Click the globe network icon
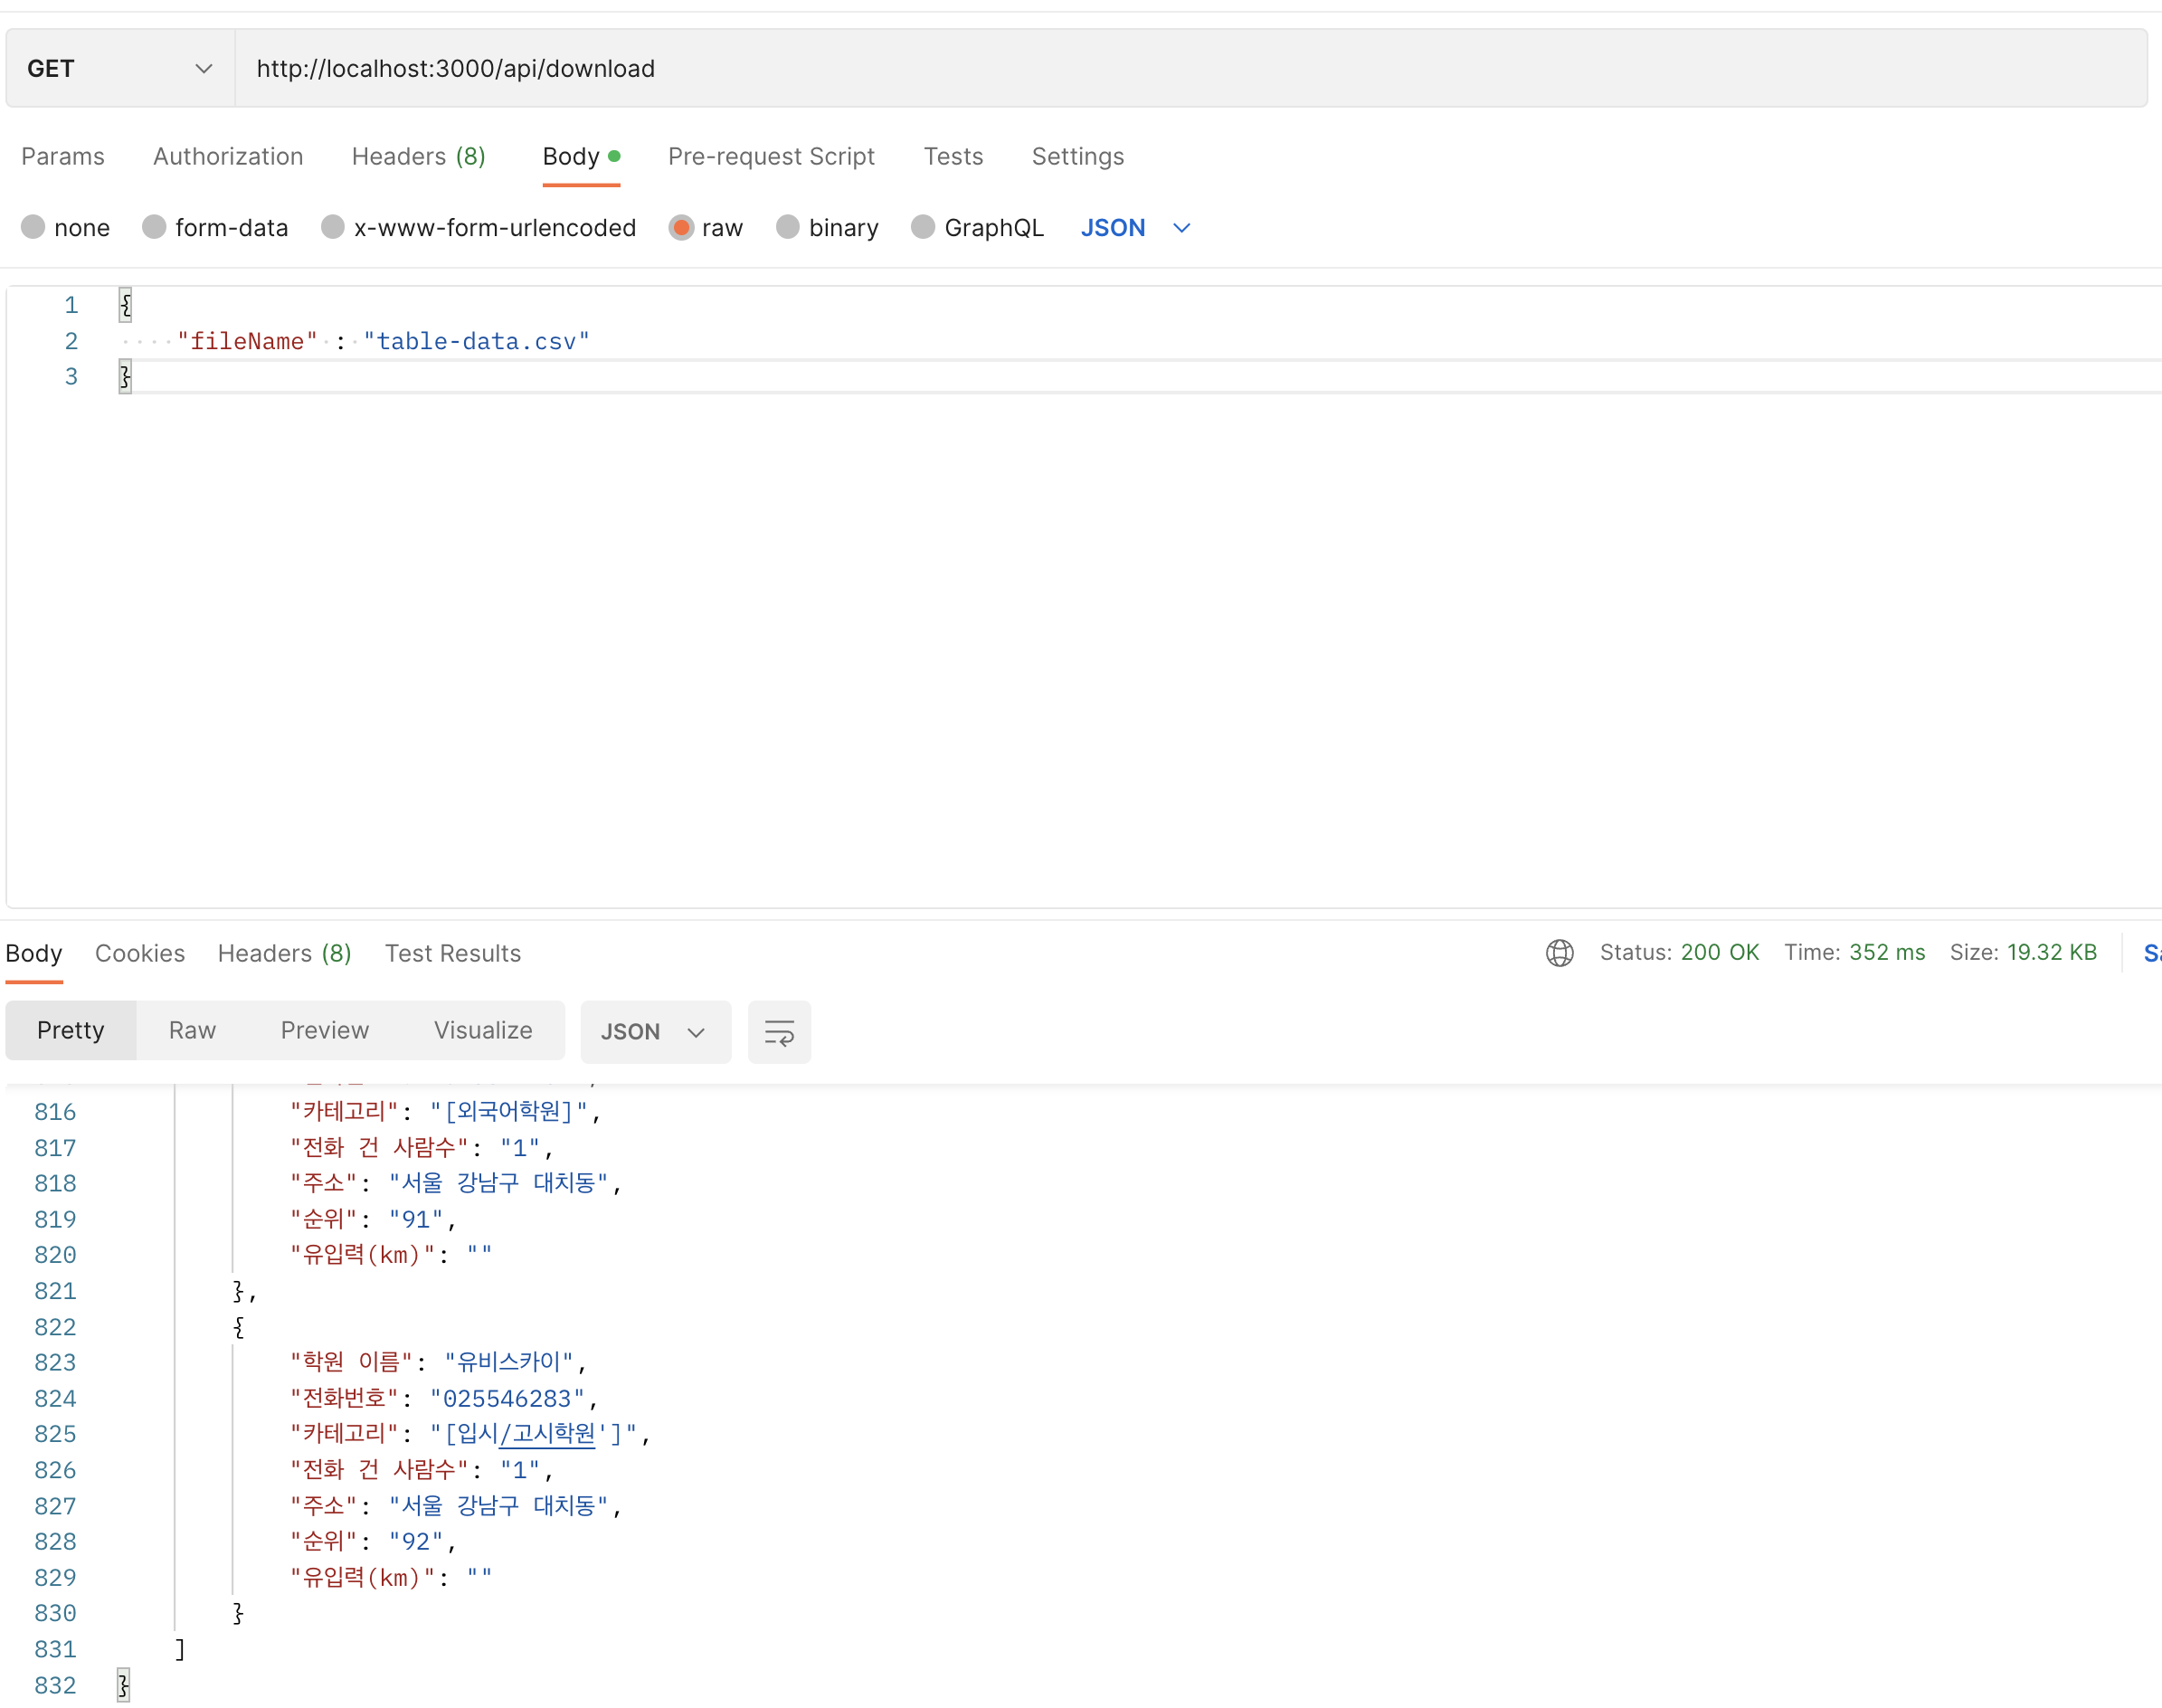The image size is (2162, 1708). pyautogui.click(x=1559, y=952)
